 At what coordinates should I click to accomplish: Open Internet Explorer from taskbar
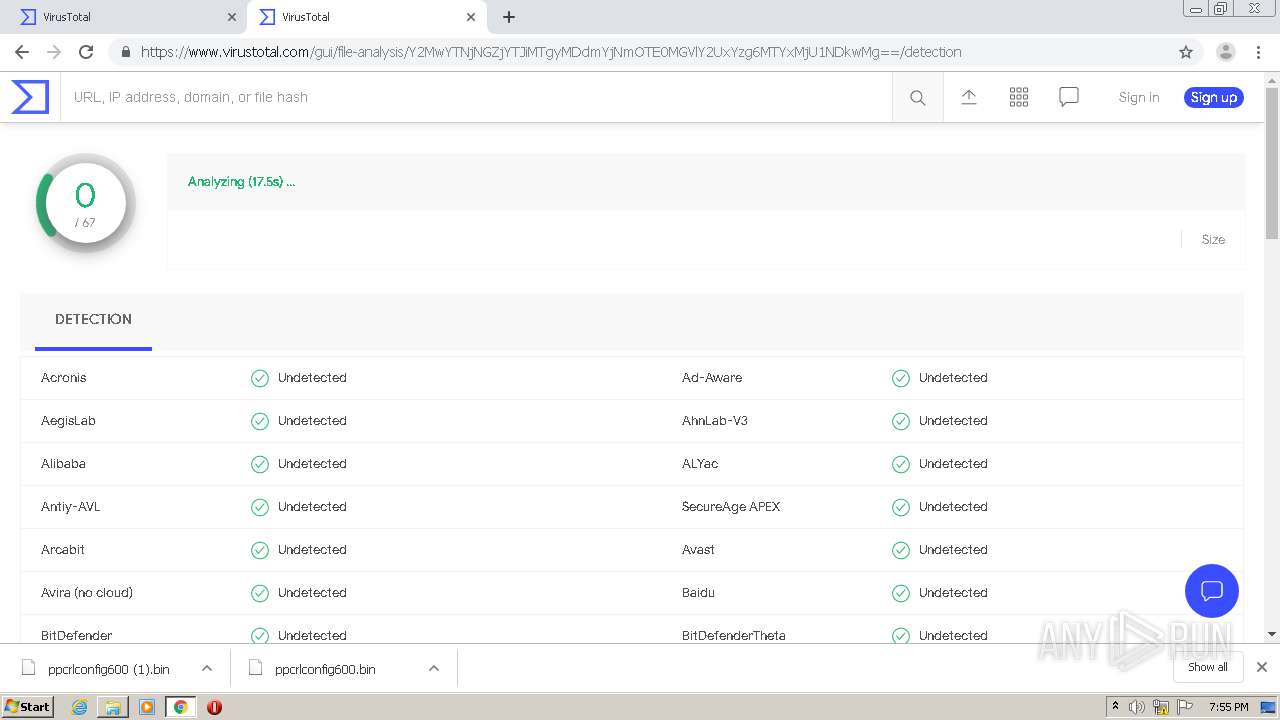[x=80, y=707]
